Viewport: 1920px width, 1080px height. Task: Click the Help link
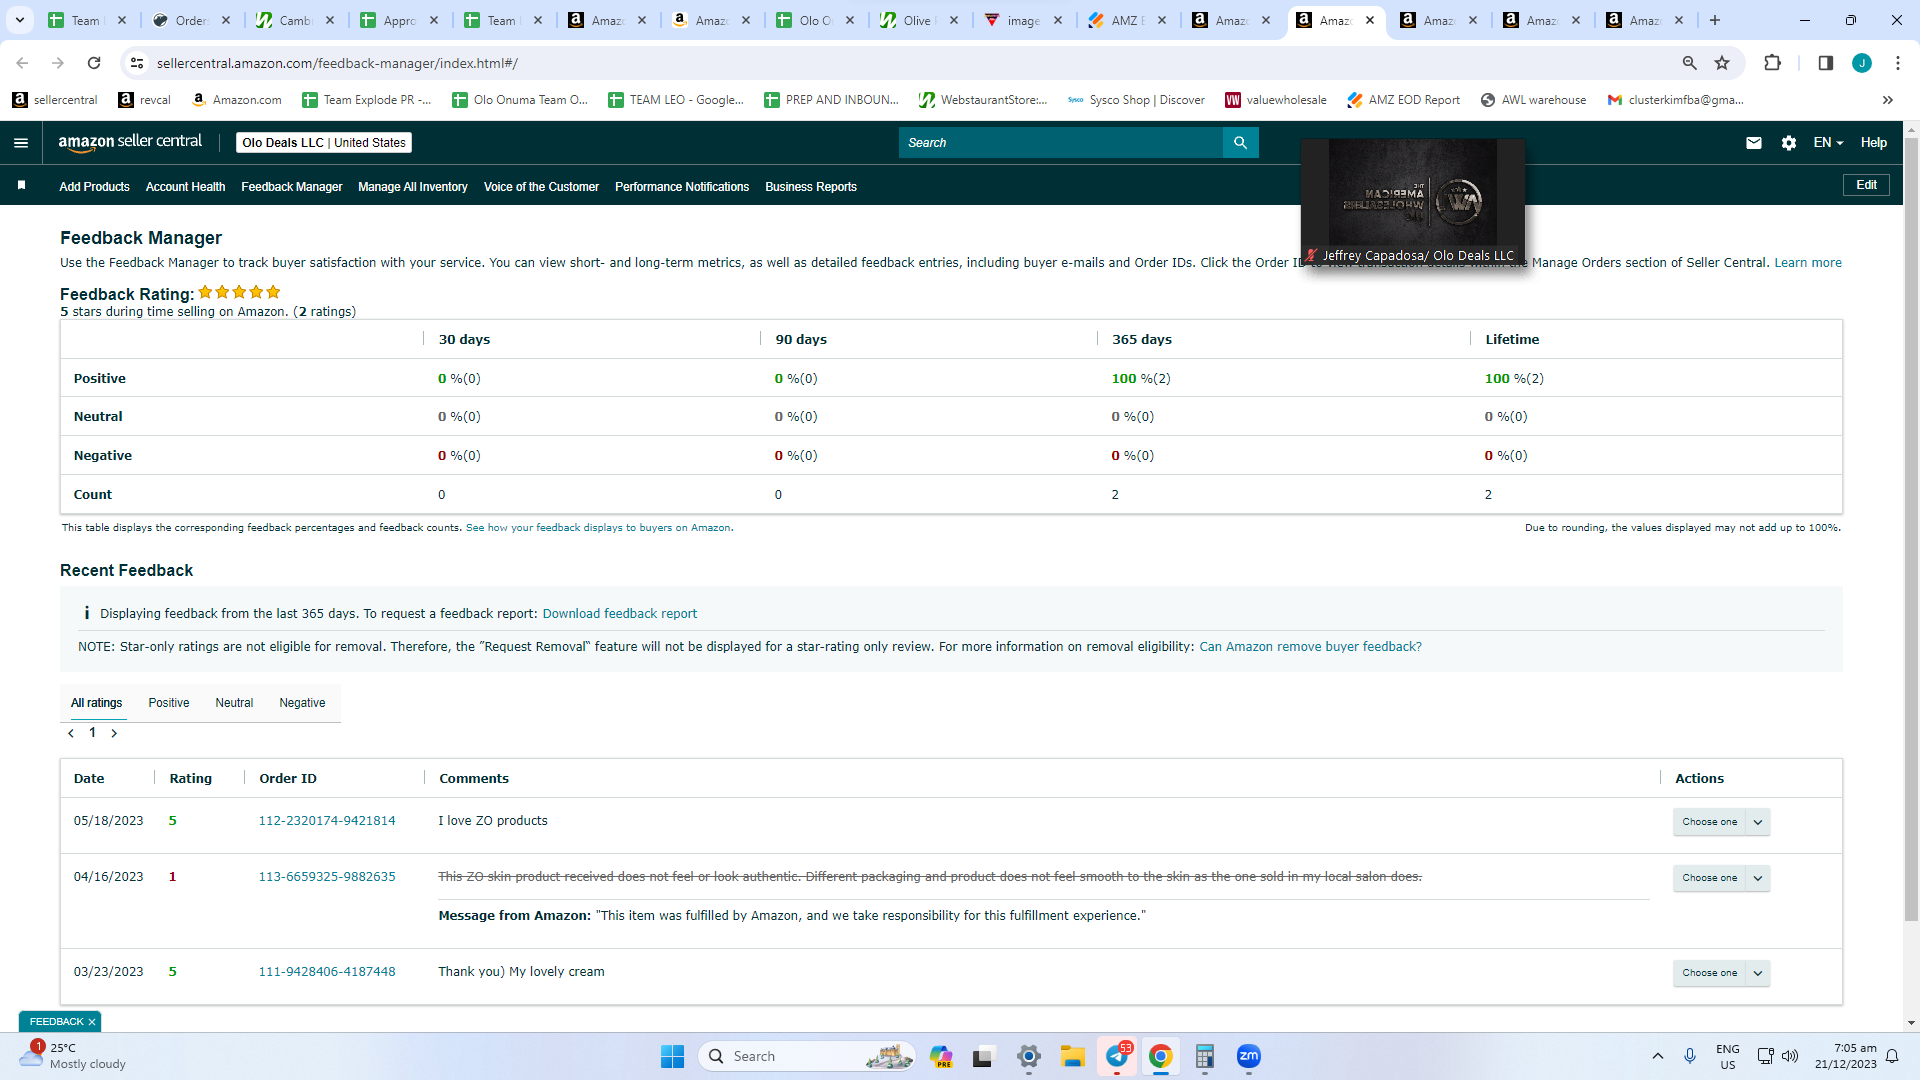point(1873,143)
